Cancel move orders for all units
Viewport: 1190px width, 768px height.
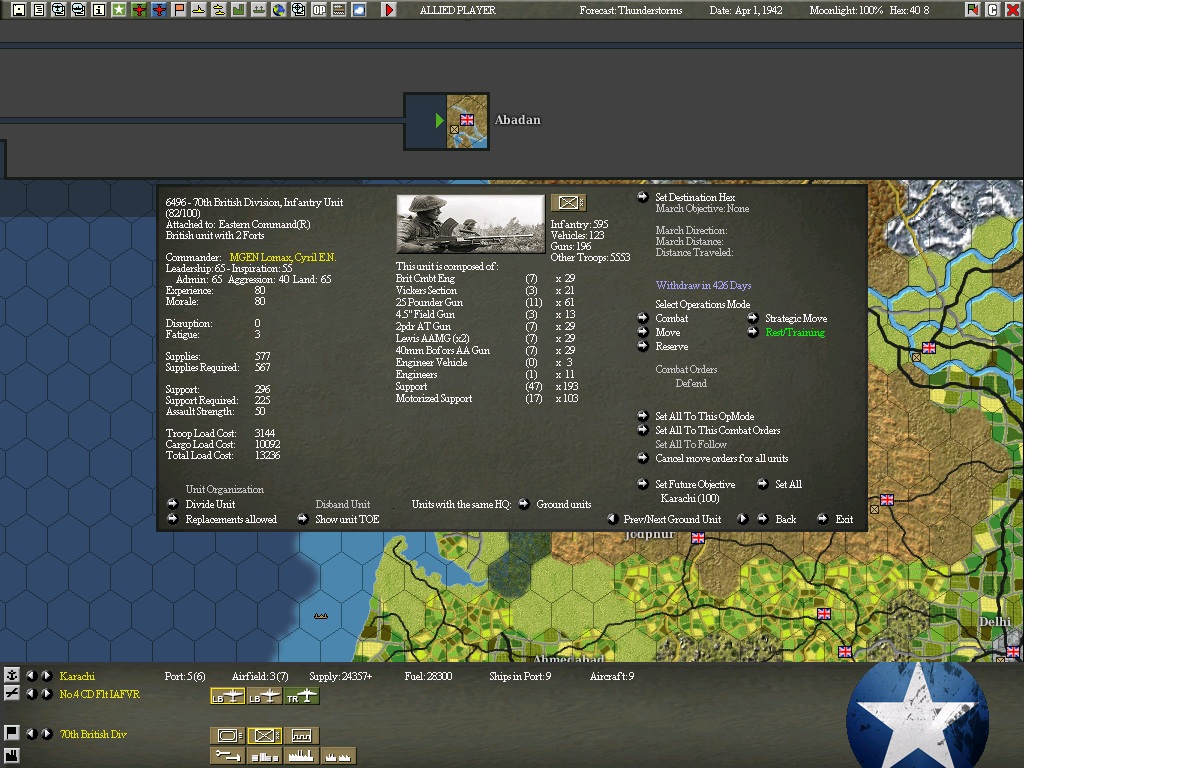(x=643, y=458)
